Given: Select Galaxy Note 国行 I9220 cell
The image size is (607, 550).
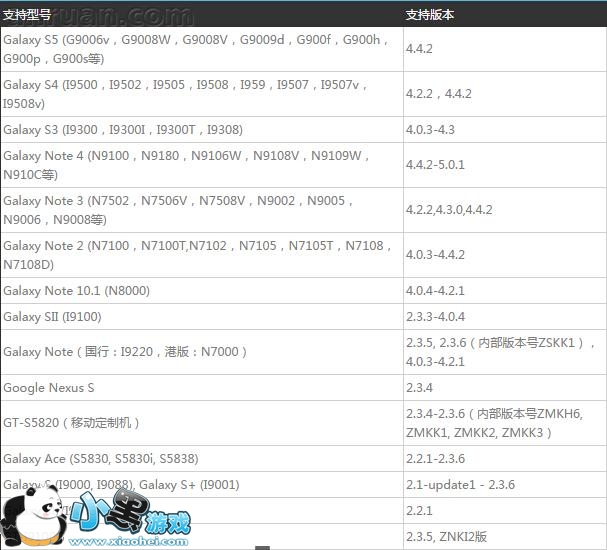Looking at the screenshot, I should coord(202,352).
